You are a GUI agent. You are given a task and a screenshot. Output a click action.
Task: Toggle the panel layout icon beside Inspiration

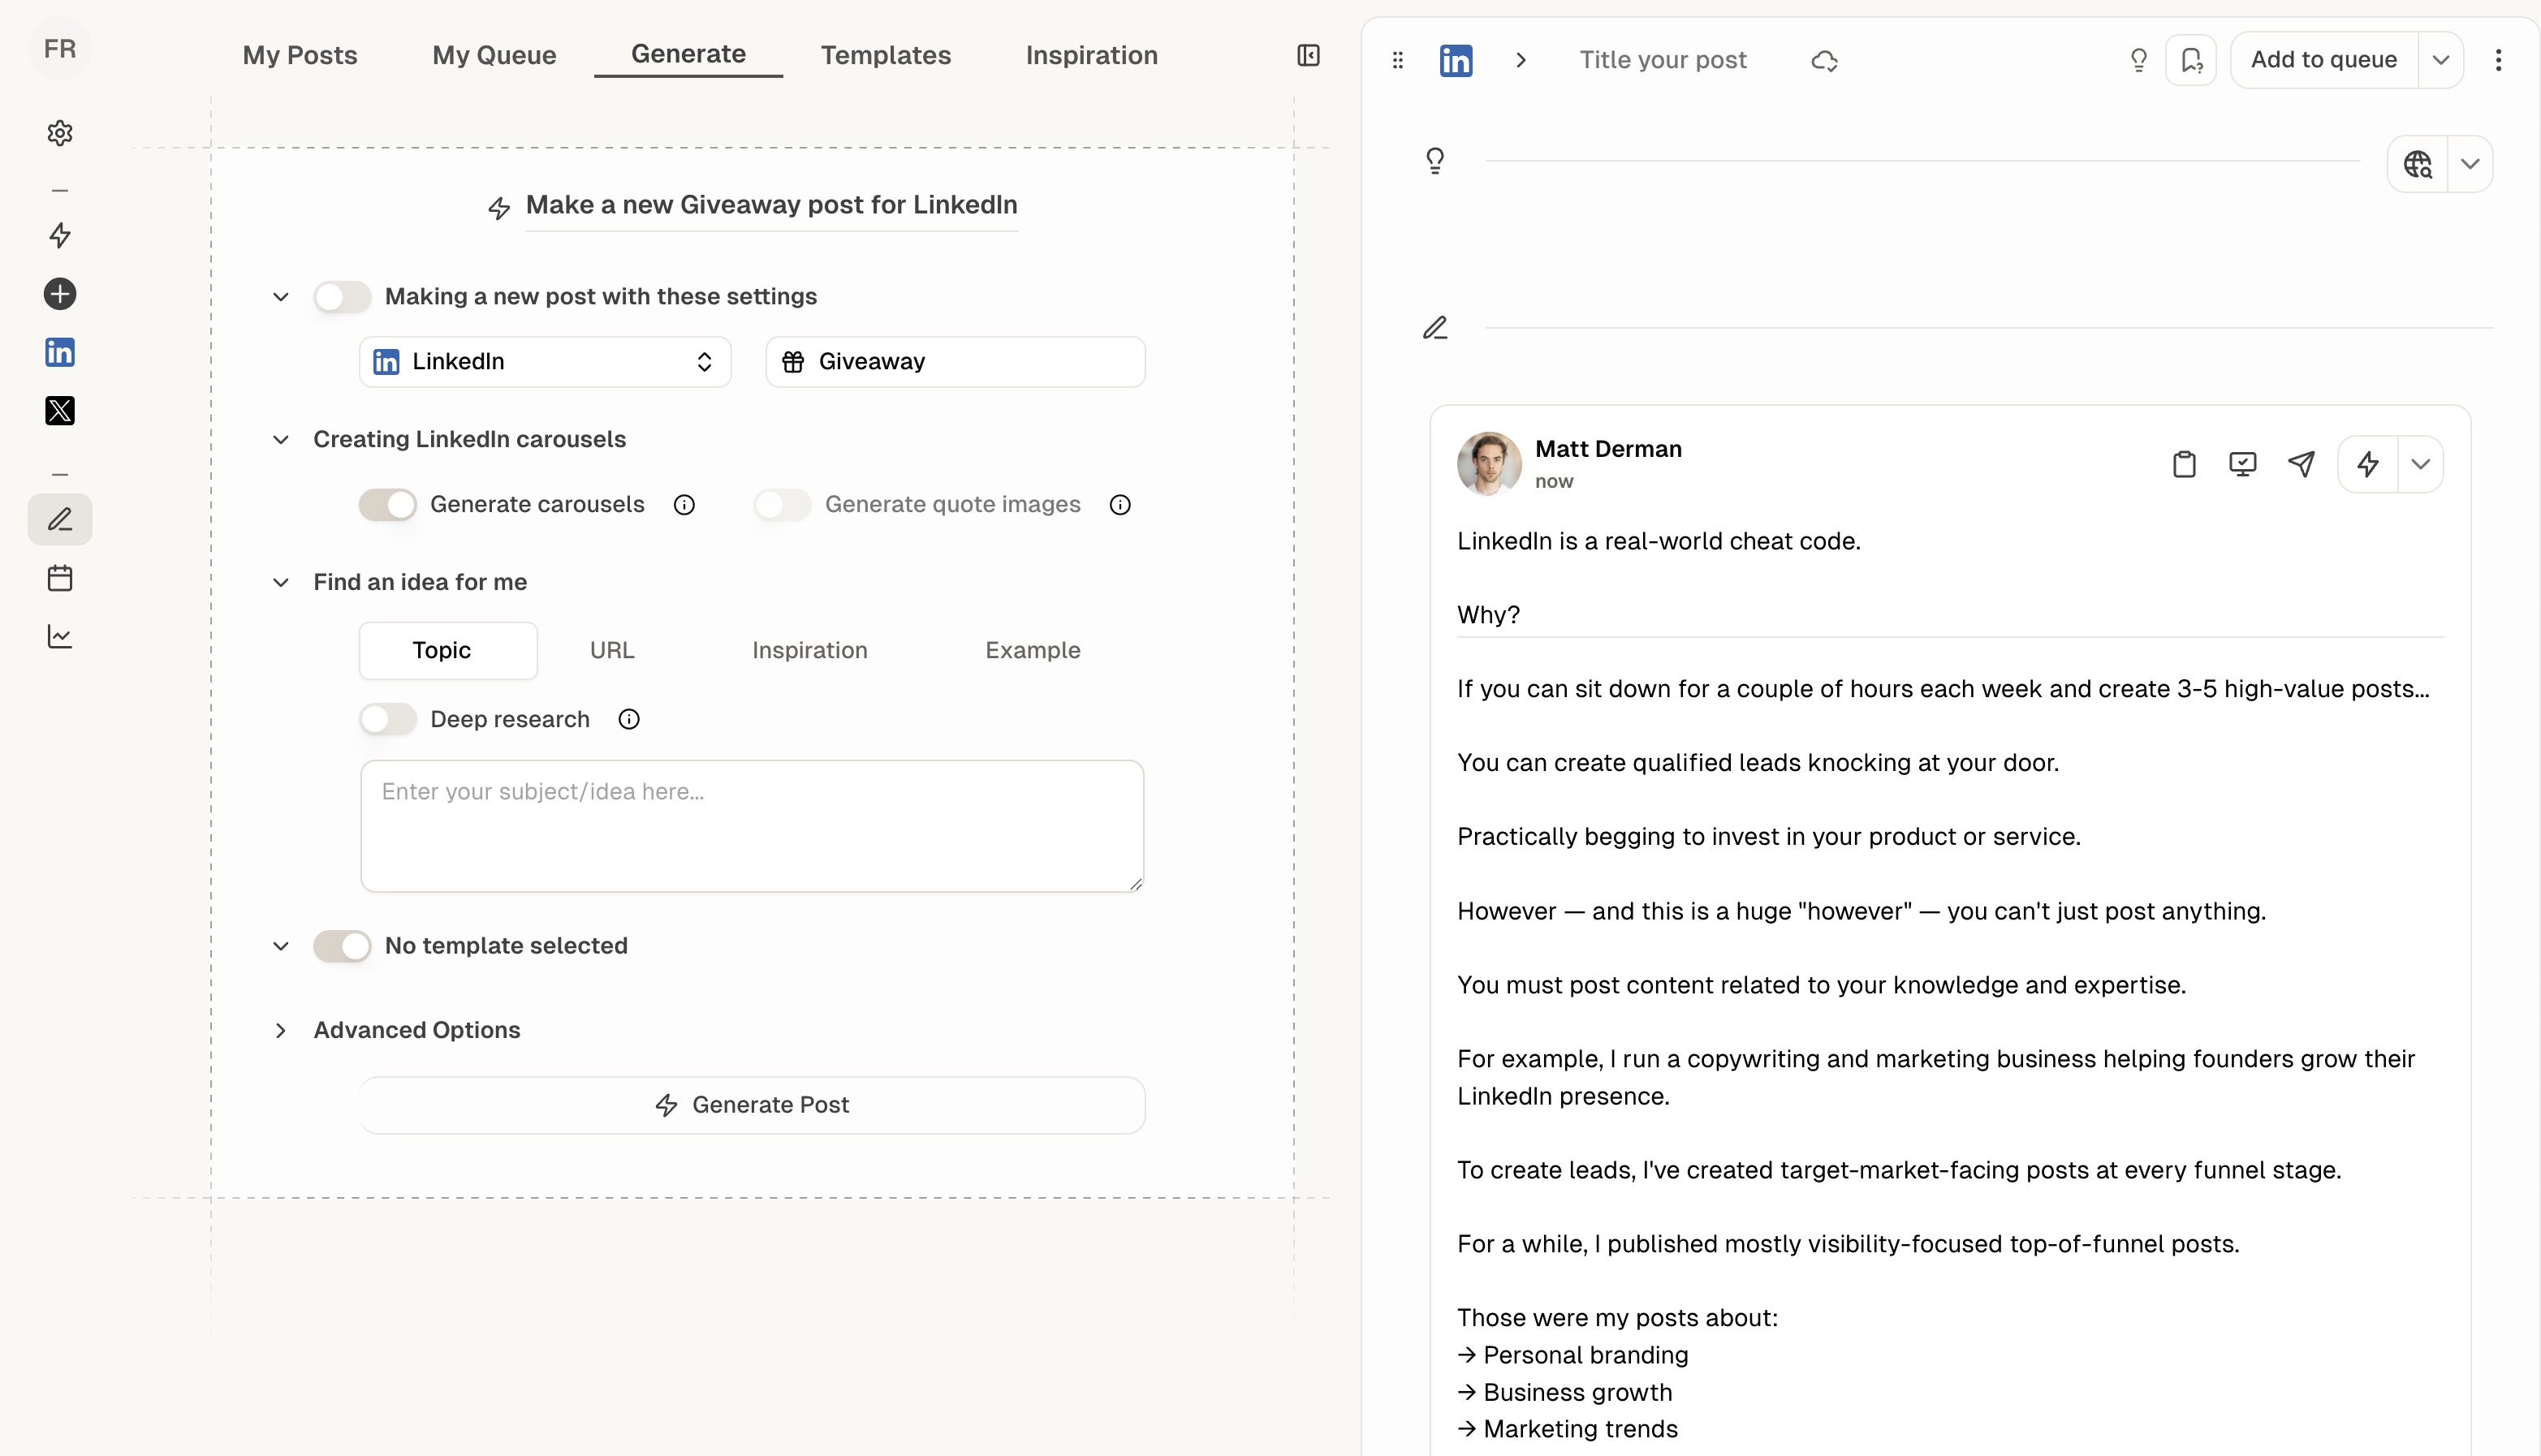pos(1308,55)
